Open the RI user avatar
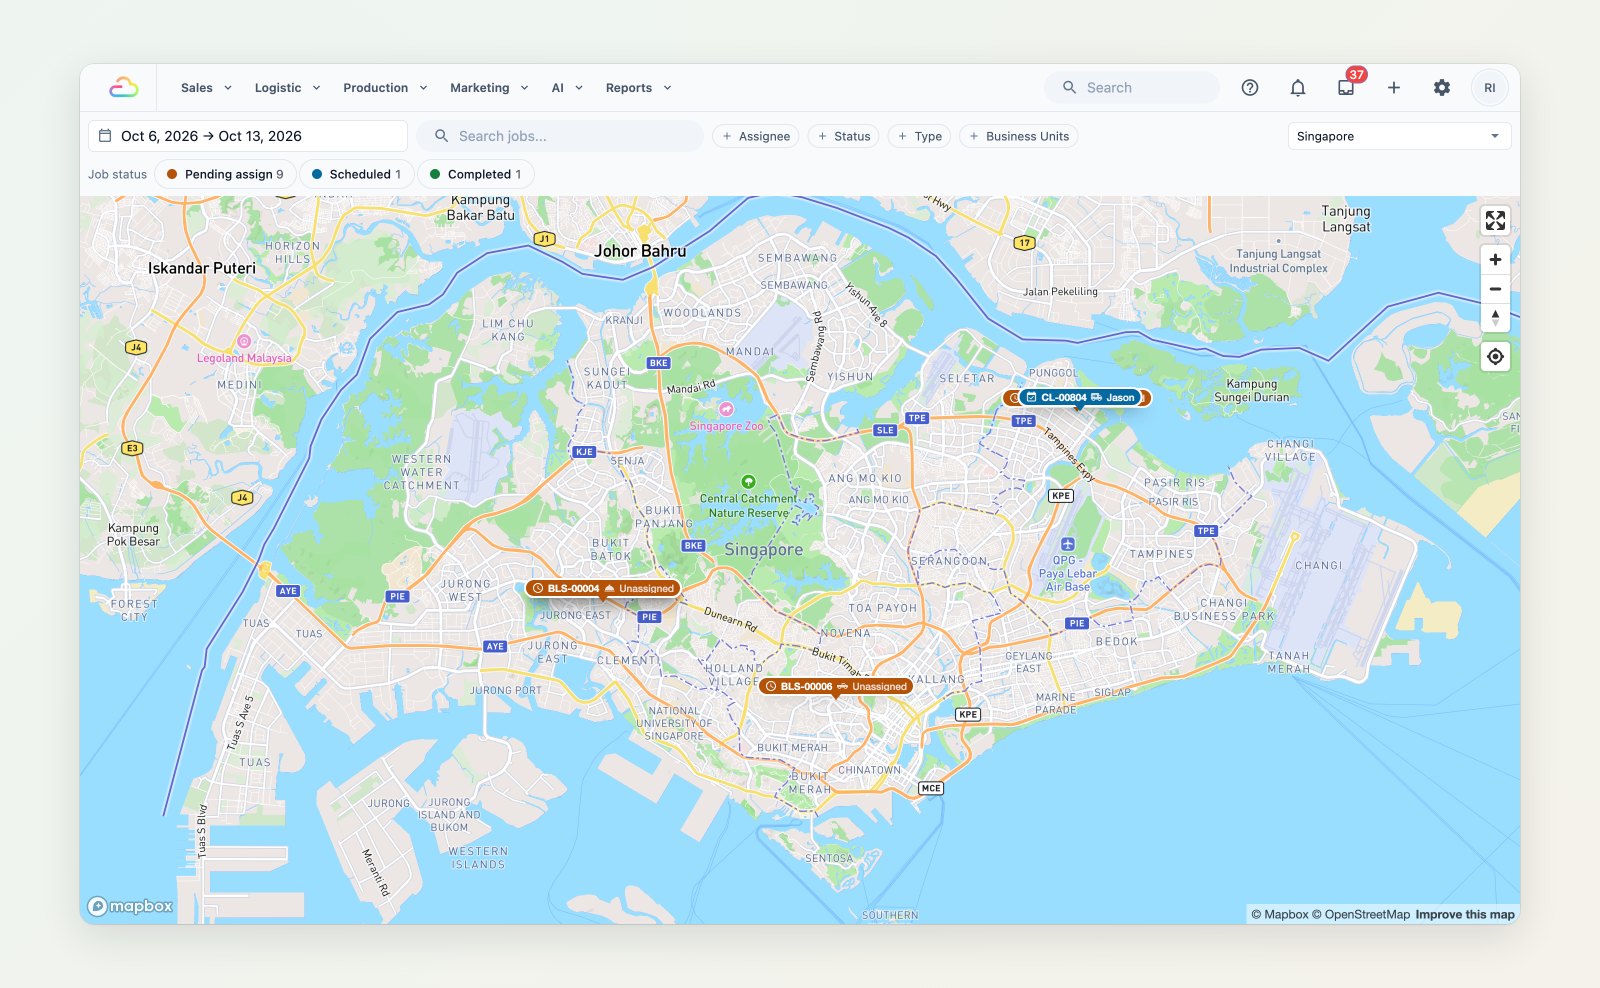Image resolution: width=1600 pixels, height=988 pixels. click(x=1490, y=88)
